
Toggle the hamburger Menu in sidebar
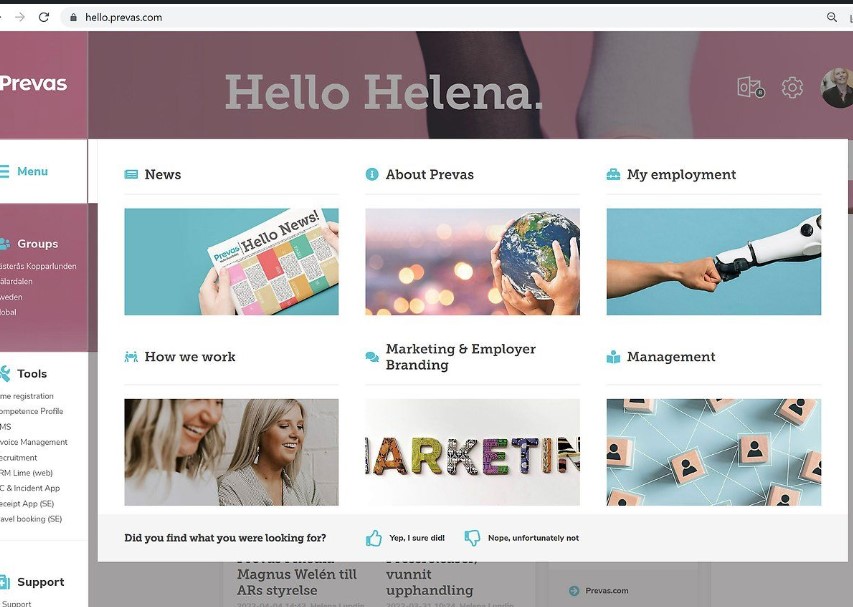(x=24, y=171)
